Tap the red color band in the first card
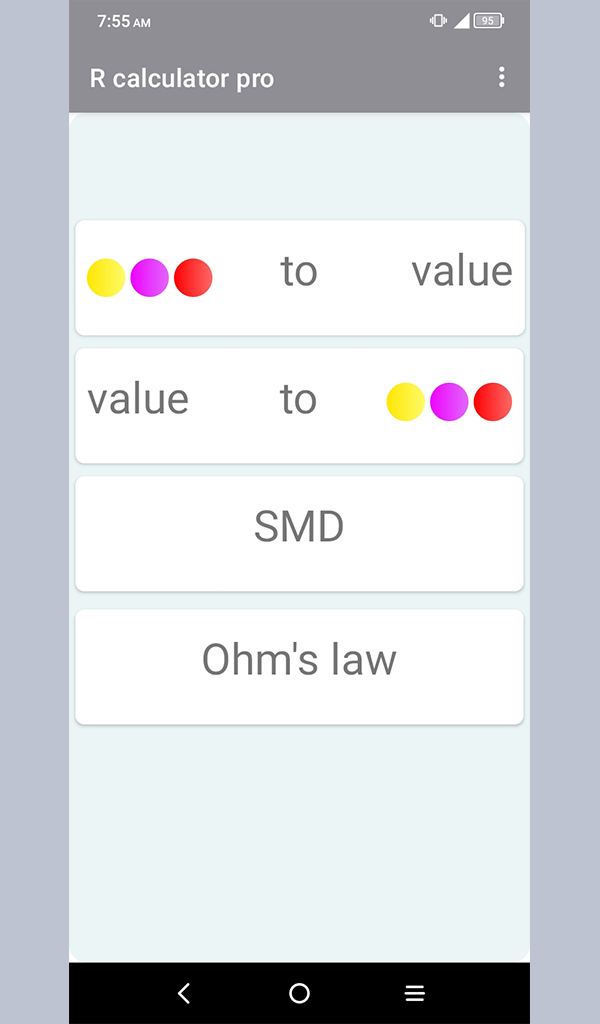 [192, 277]
